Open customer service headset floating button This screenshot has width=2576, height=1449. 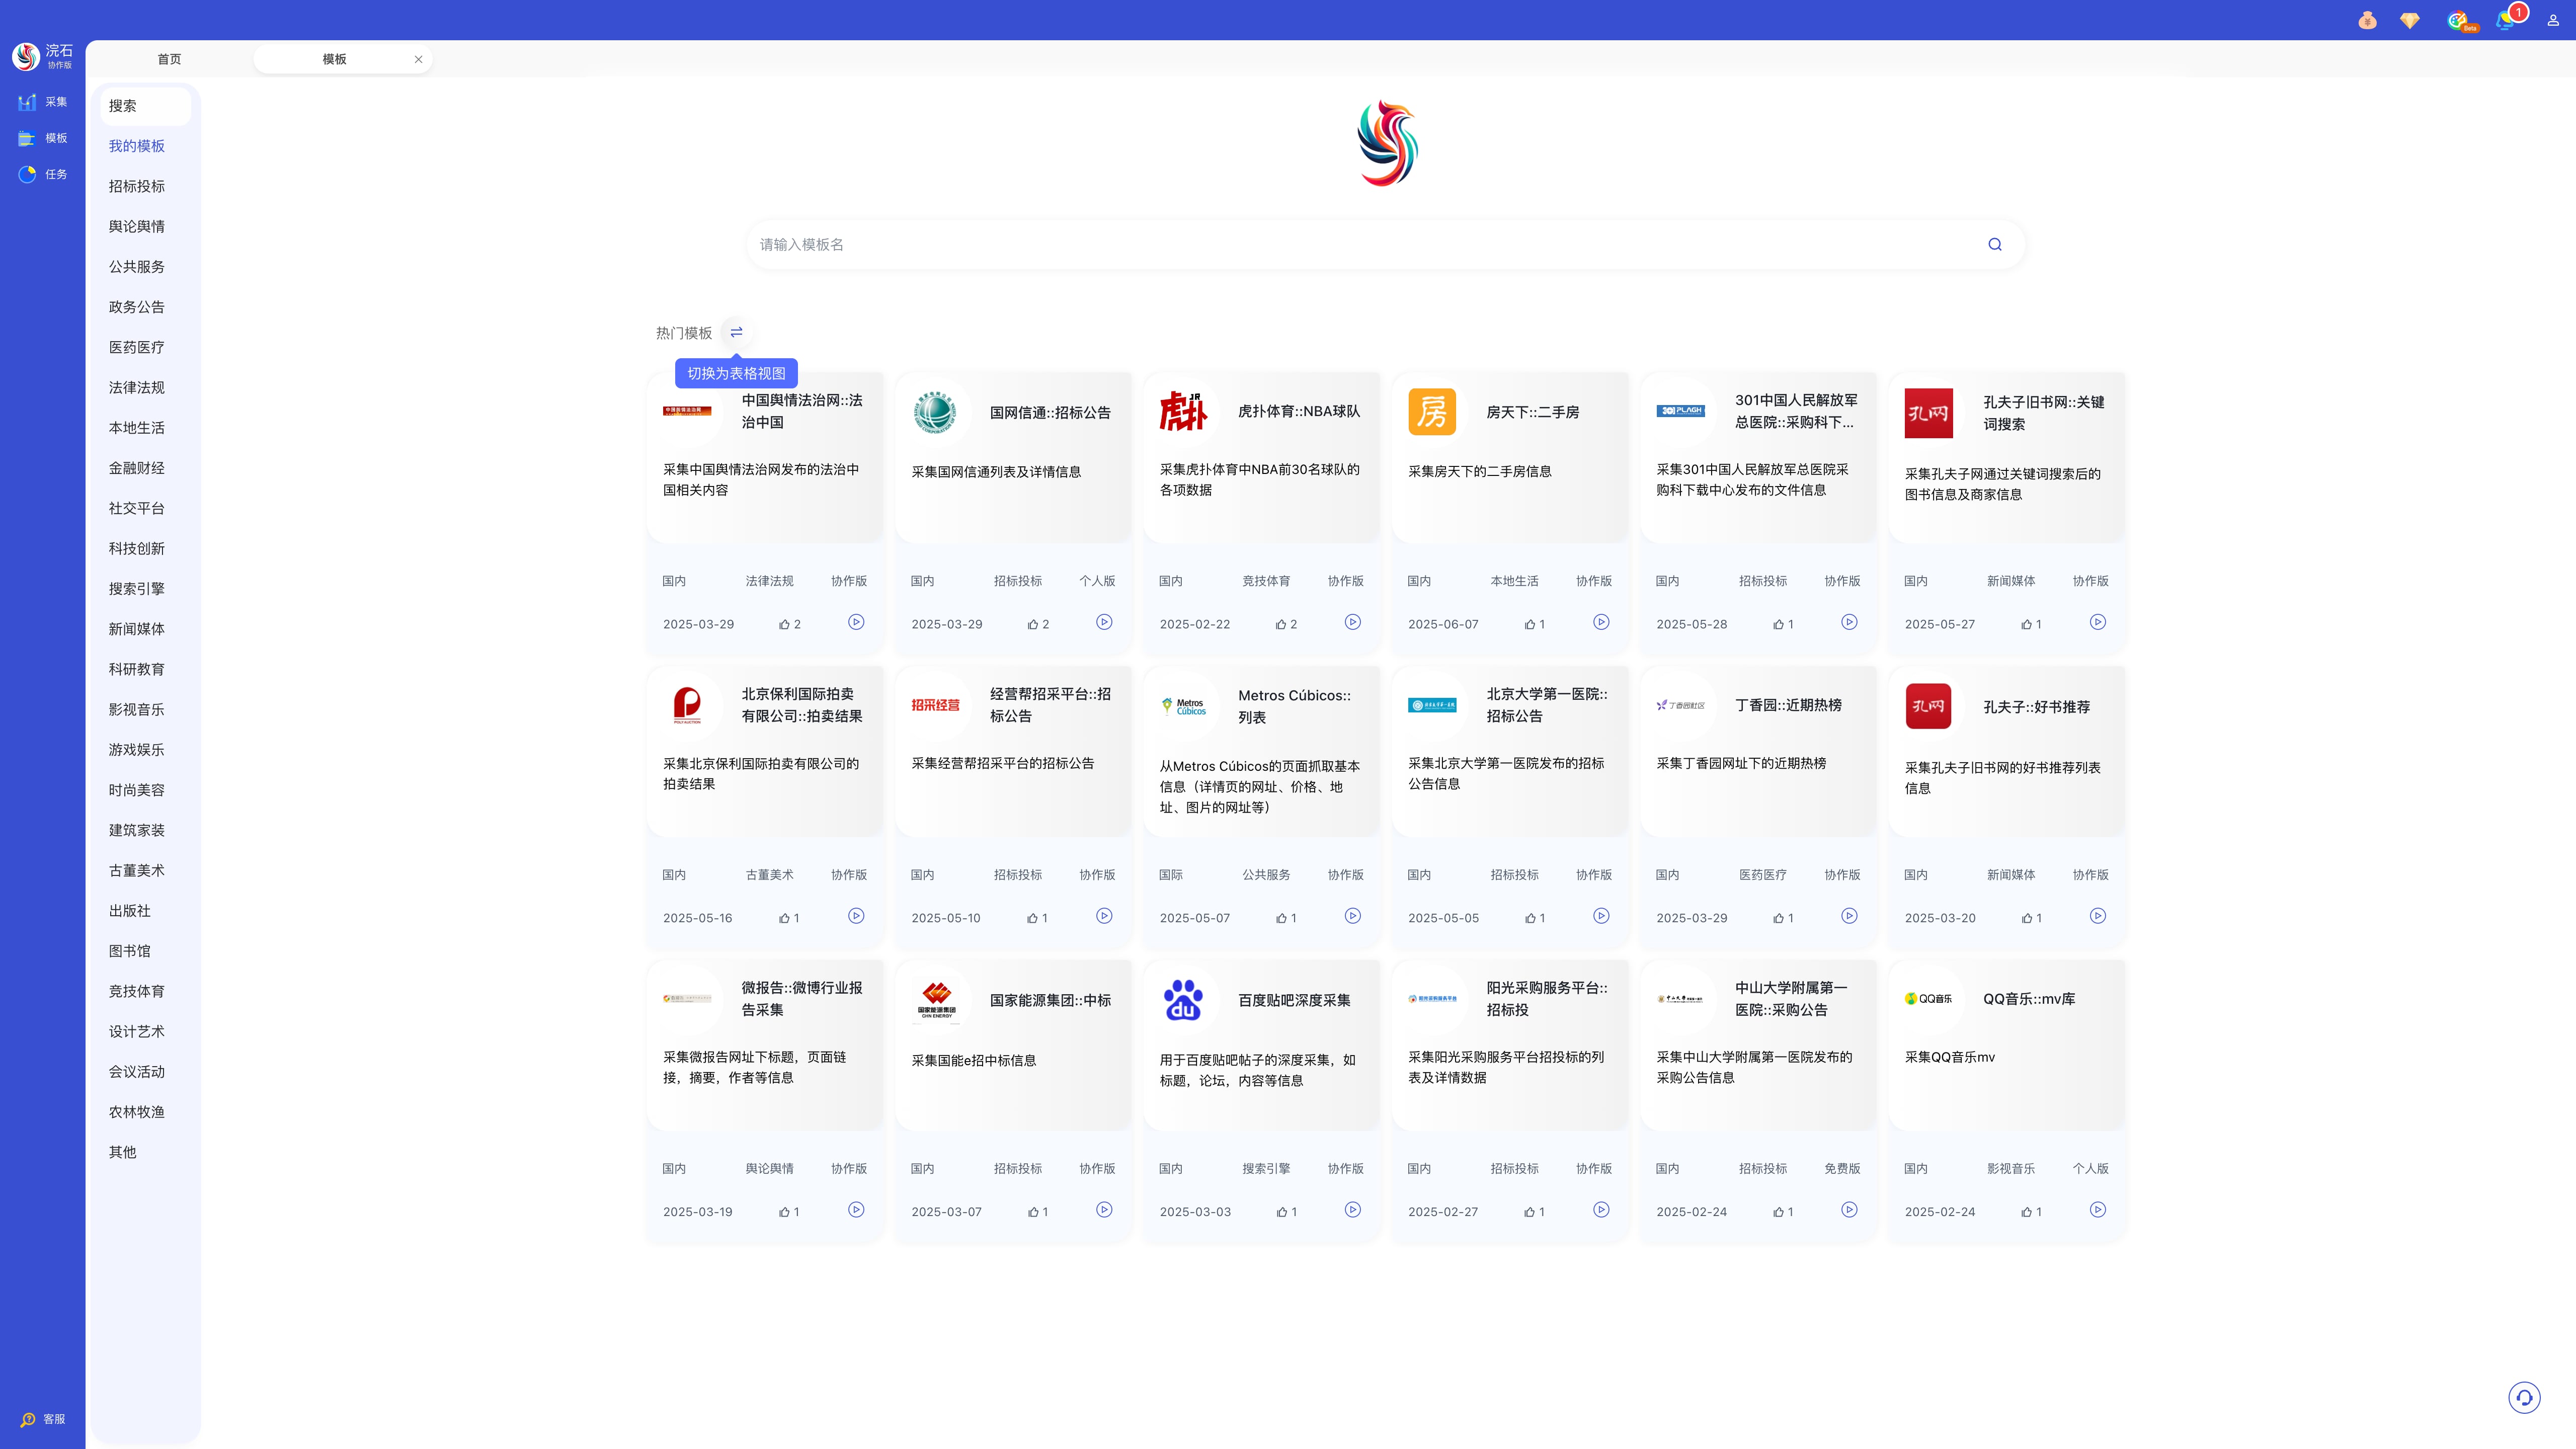(x=2524, y=1397)
